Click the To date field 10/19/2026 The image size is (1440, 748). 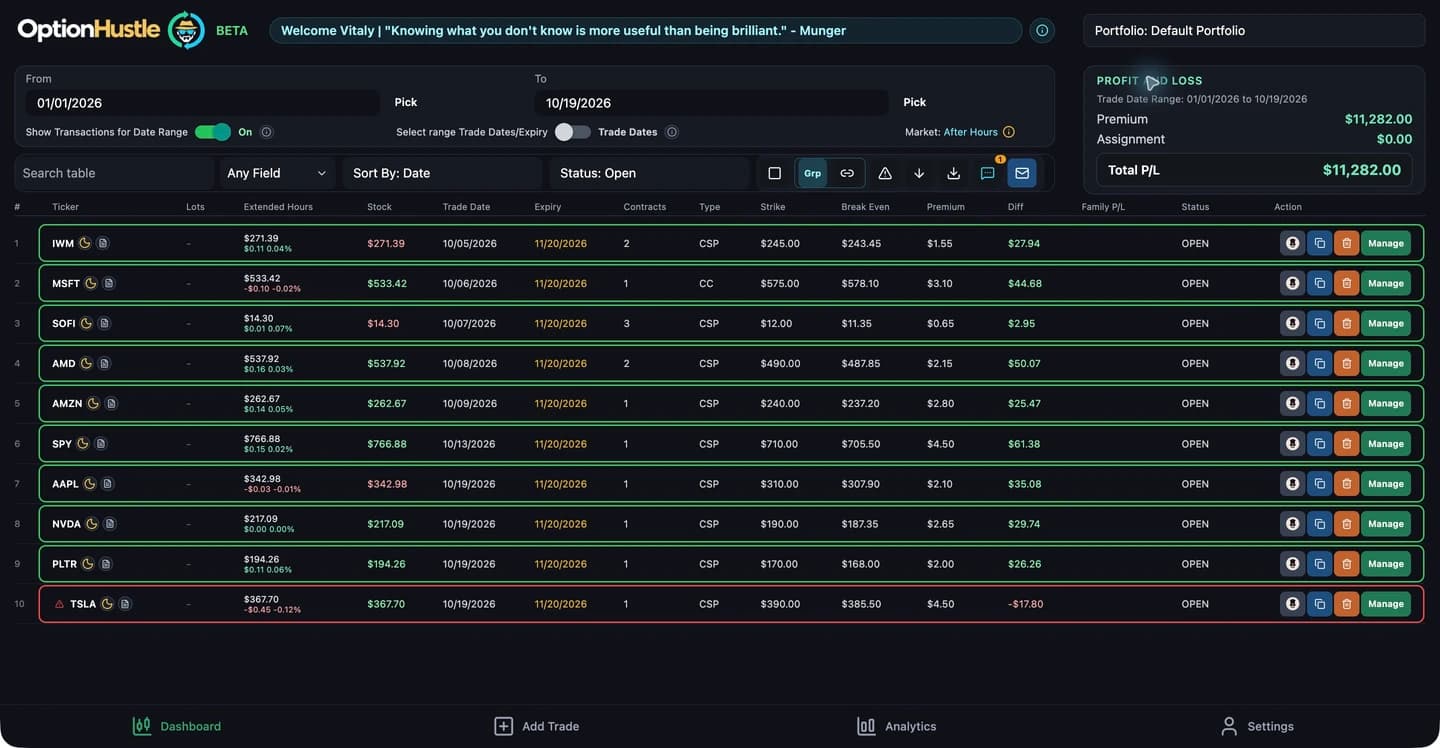(712, 103)
